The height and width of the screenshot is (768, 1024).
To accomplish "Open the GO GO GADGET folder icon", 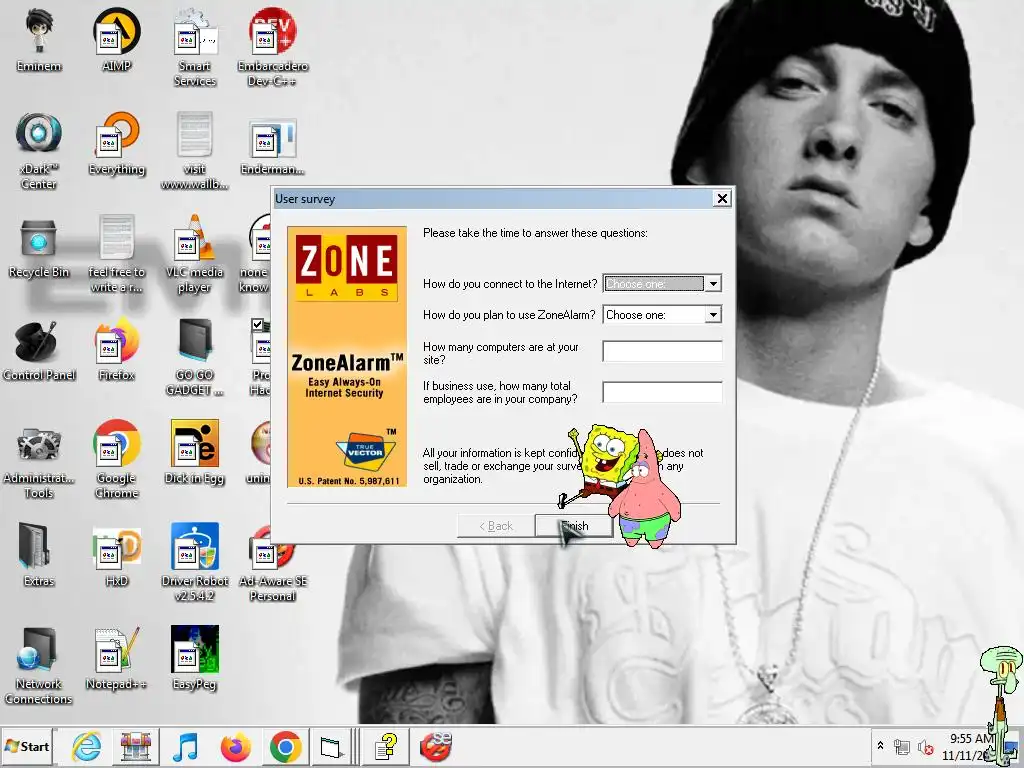I will coord(195,357).
